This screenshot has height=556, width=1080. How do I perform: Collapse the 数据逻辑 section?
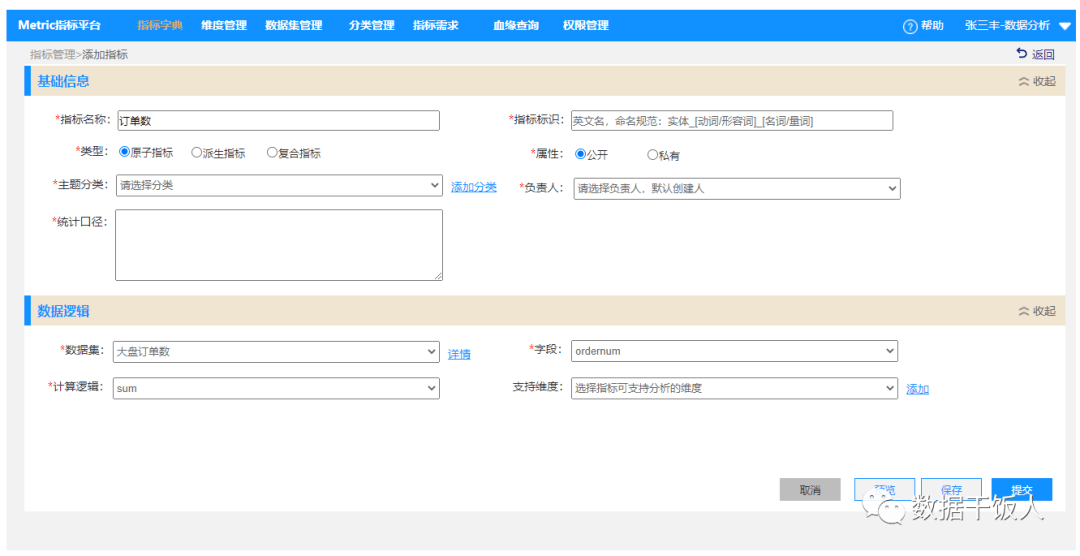(1036, 311)
